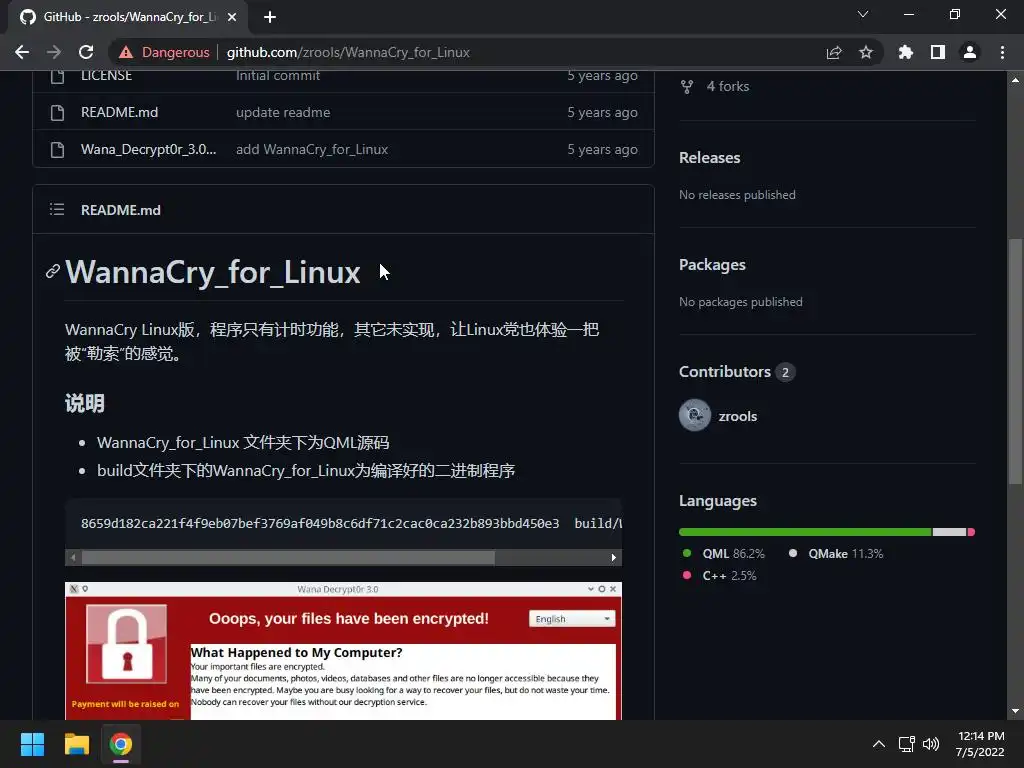Open the Chrome three-dot menu
Image resolution: width=1024 pixels, height=768 pixels.
click(x=1002, y=52)
